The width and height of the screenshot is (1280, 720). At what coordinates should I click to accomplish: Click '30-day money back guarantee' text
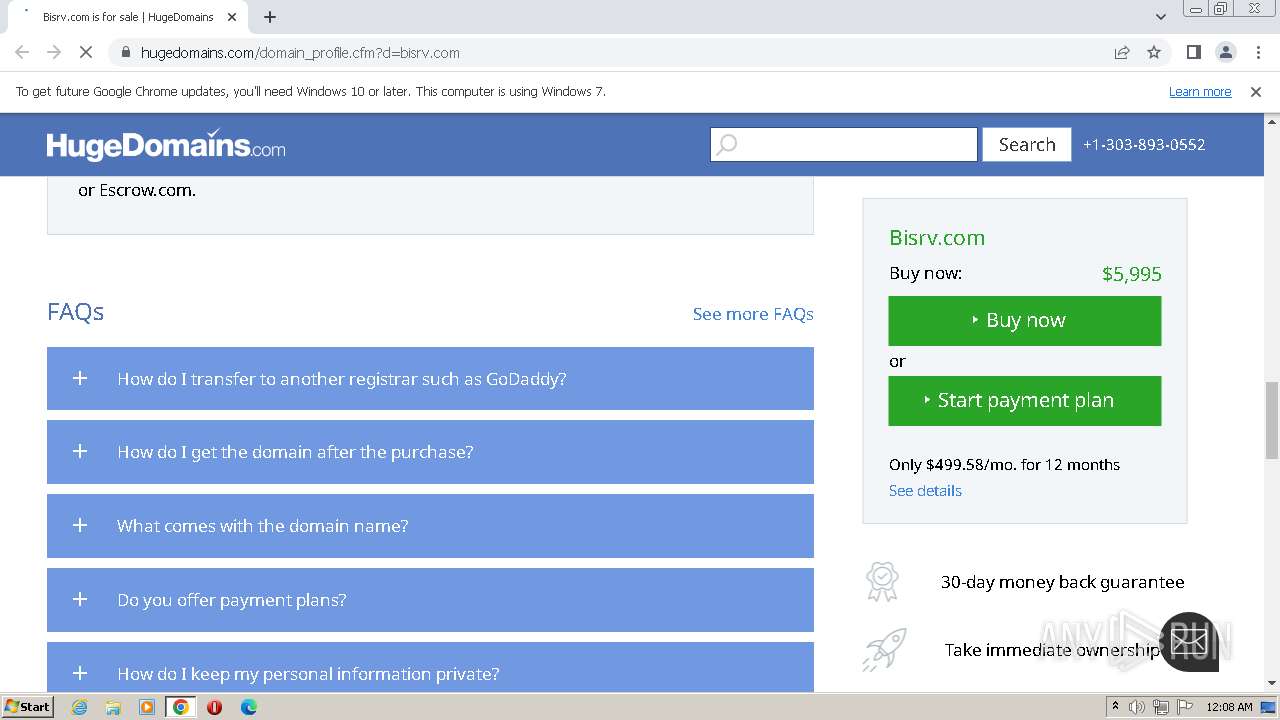(1062, 582)
